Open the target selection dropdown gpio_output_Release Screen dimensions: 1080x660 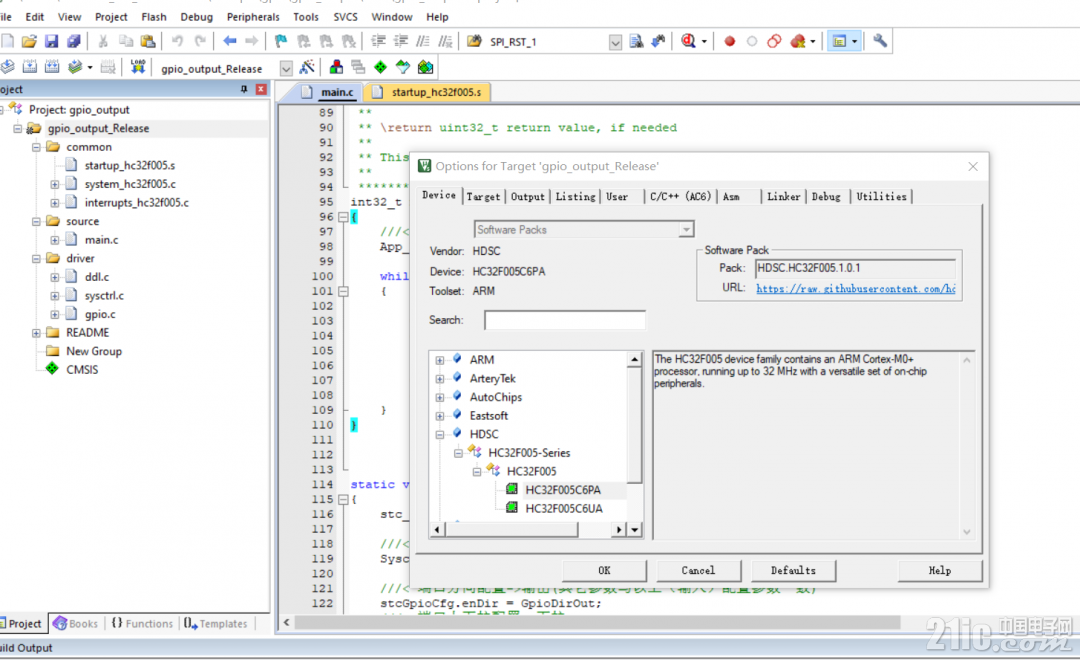[x=286, y=68]
